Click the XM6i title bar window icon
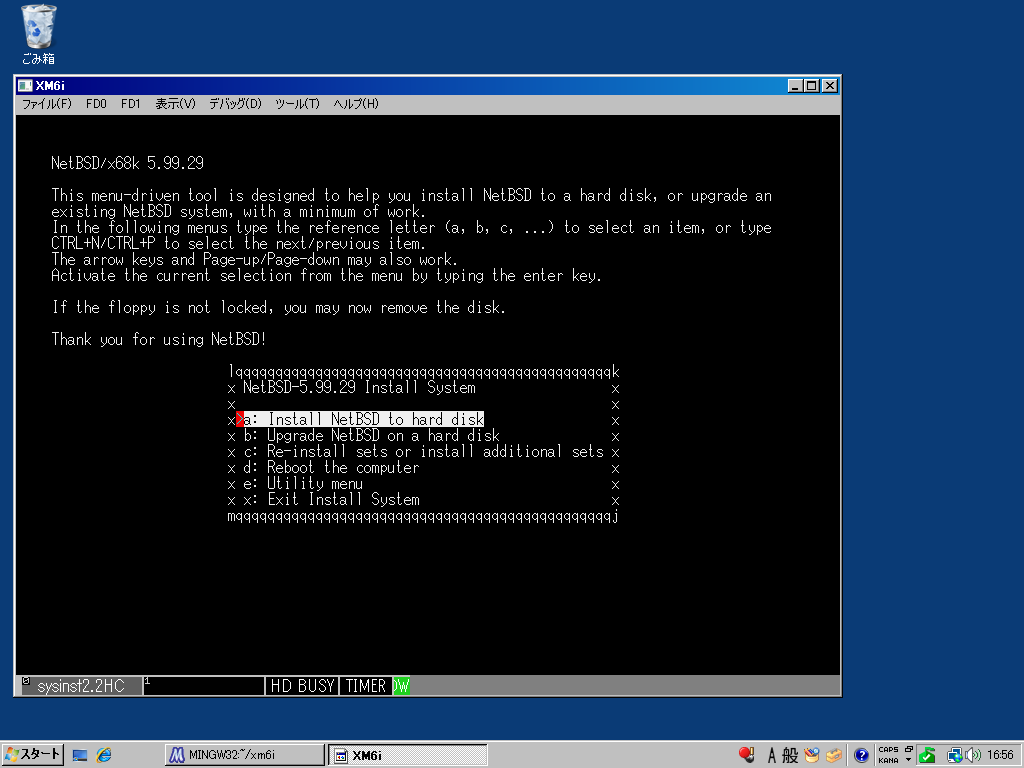This screenshot has width=1024, height=768. point(25,86)
